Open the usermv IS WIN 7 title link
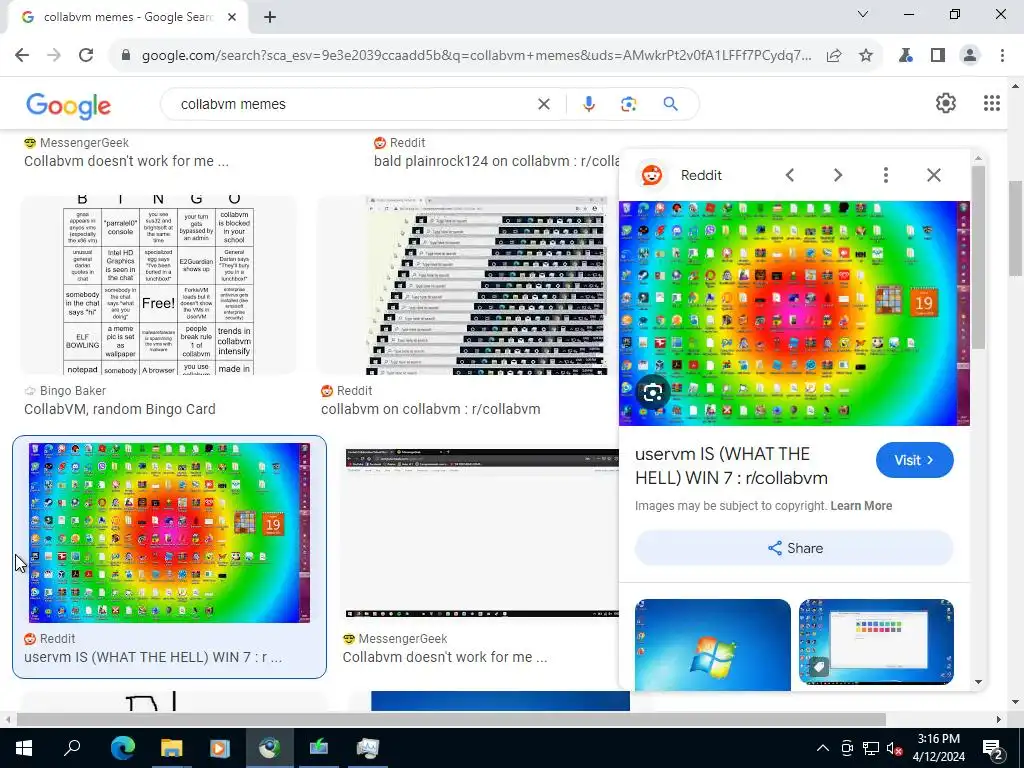The width and height of the screenshot is (1024, 768). click(x=731, y=466)
